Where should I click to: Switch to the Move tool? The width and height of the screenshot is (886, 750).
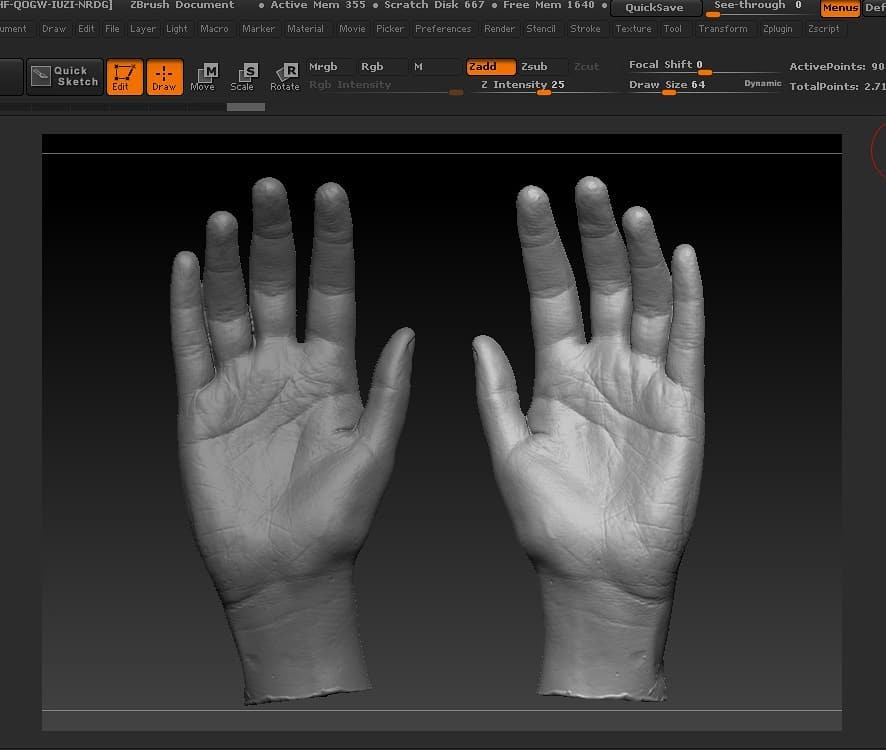pyautogui.click(x=203, y=77)
